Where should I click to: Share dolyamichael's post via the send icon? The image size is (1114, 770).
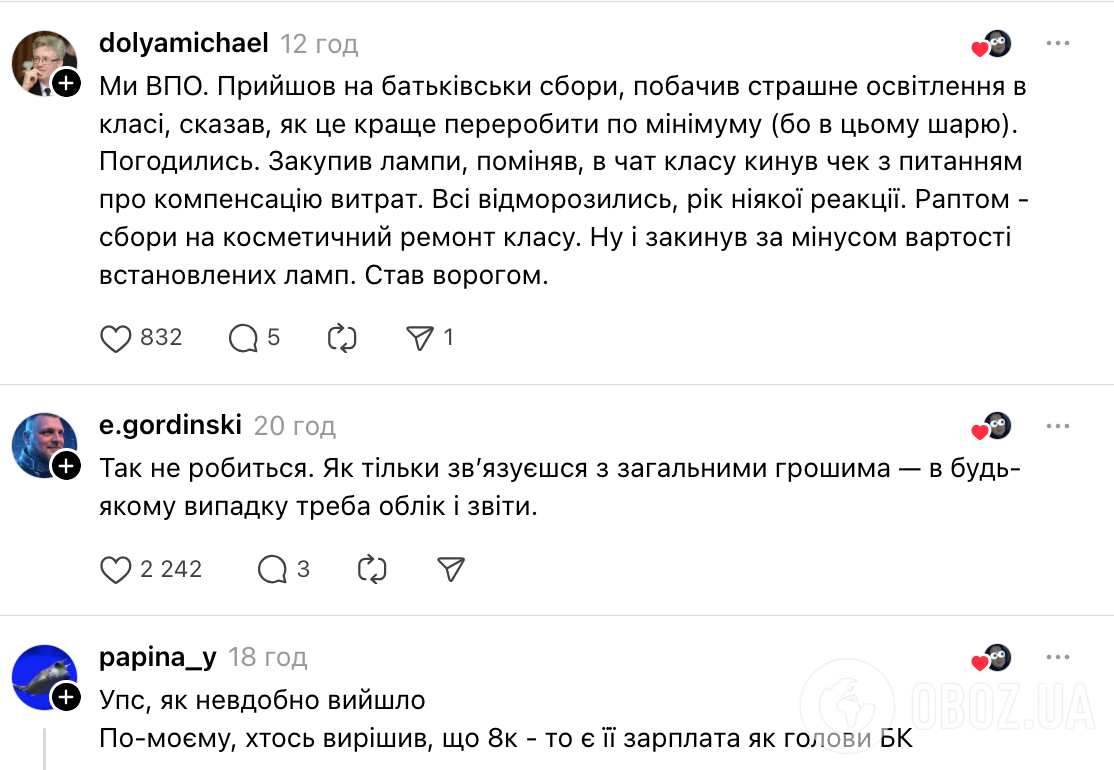click(422, 338)
